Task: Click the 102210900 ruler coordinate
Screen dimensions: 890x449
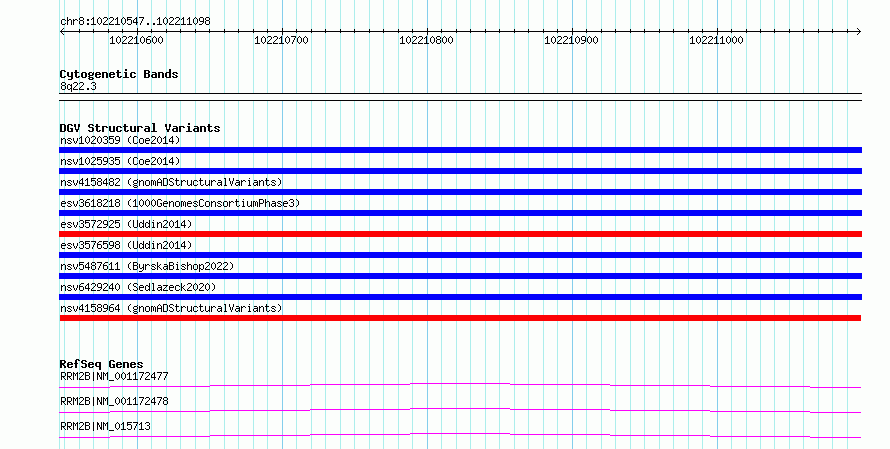Action: 572,40
